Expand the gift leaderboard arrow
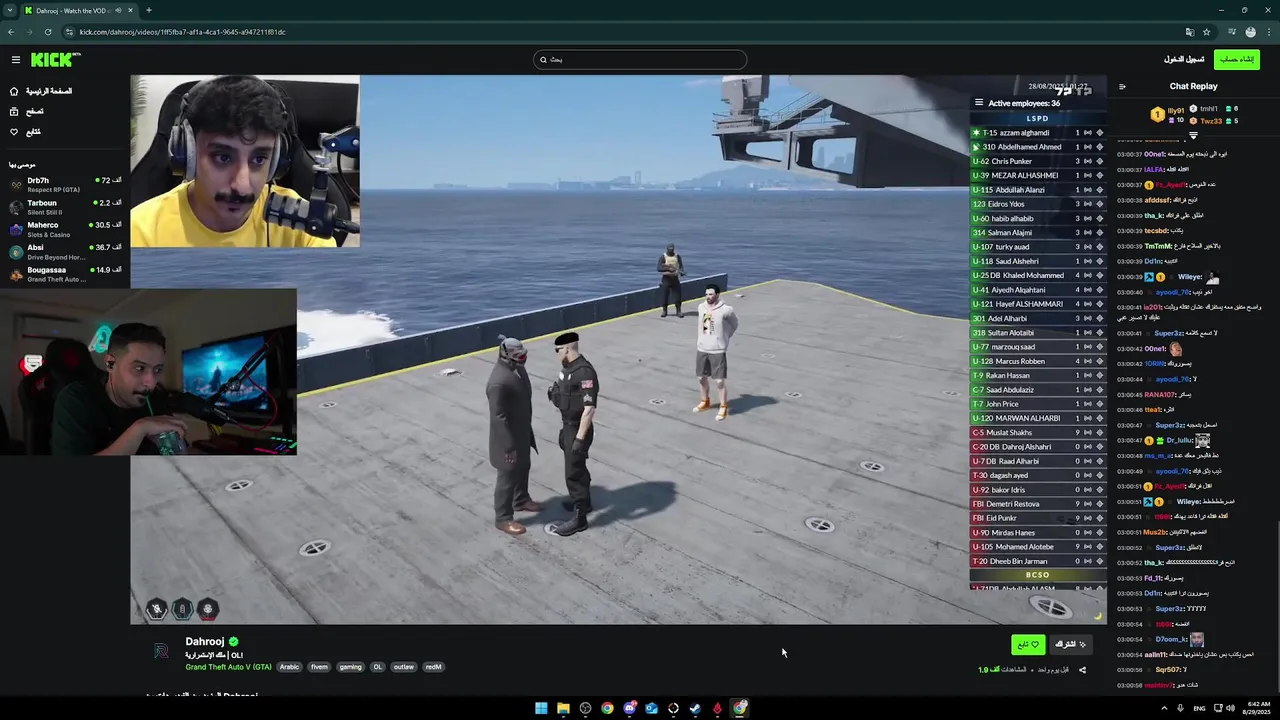The image size is (1280, 720). click(1193, 135)
